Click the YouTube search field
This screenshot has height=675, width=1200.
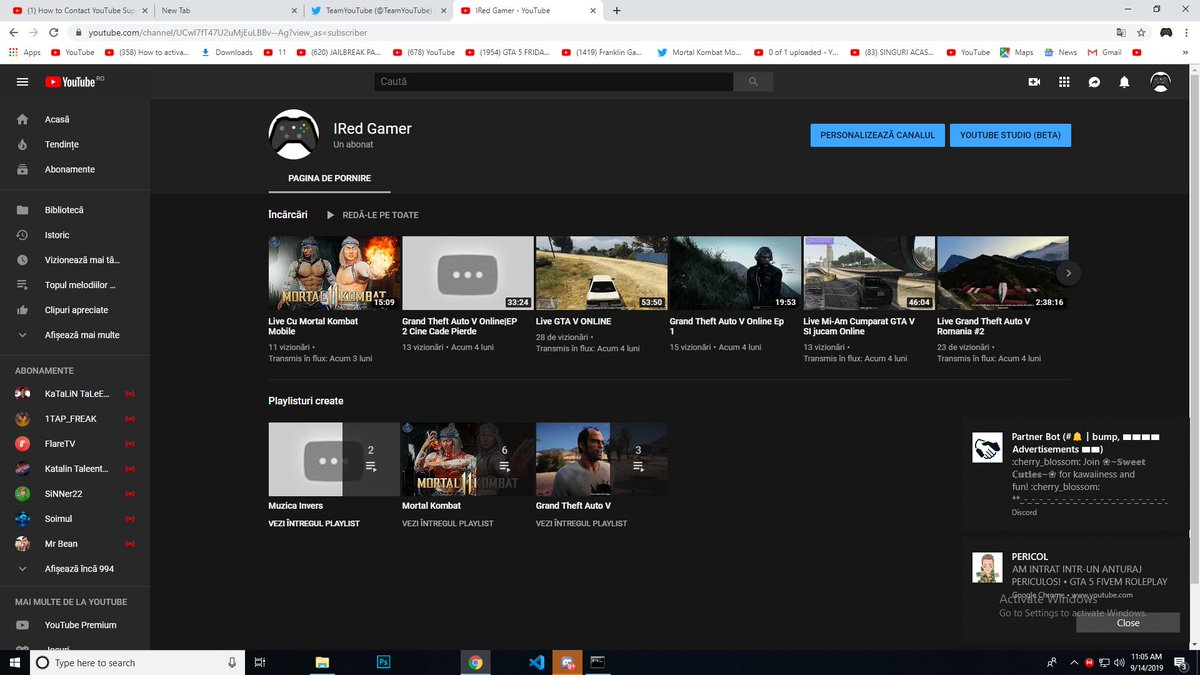tap(553, 82)
